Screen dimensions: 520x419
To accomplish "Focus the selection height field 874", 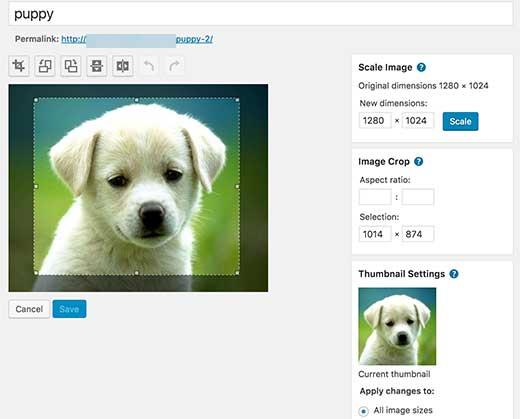I will (x=418, y=234).
